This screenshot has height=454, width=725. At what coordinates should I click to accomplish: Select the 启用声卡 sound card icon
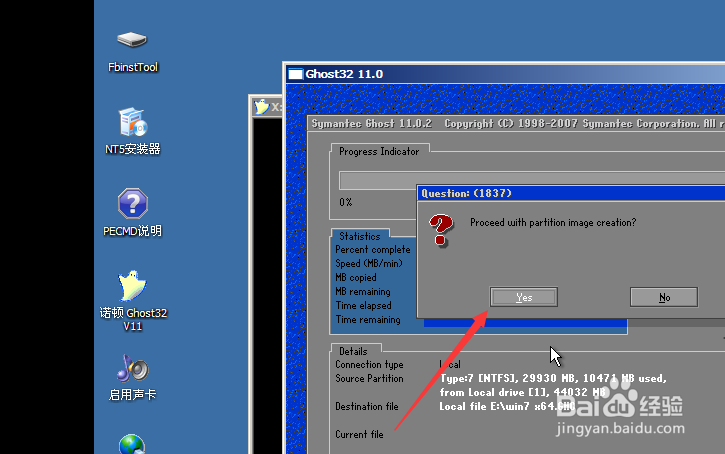(133, 378)
